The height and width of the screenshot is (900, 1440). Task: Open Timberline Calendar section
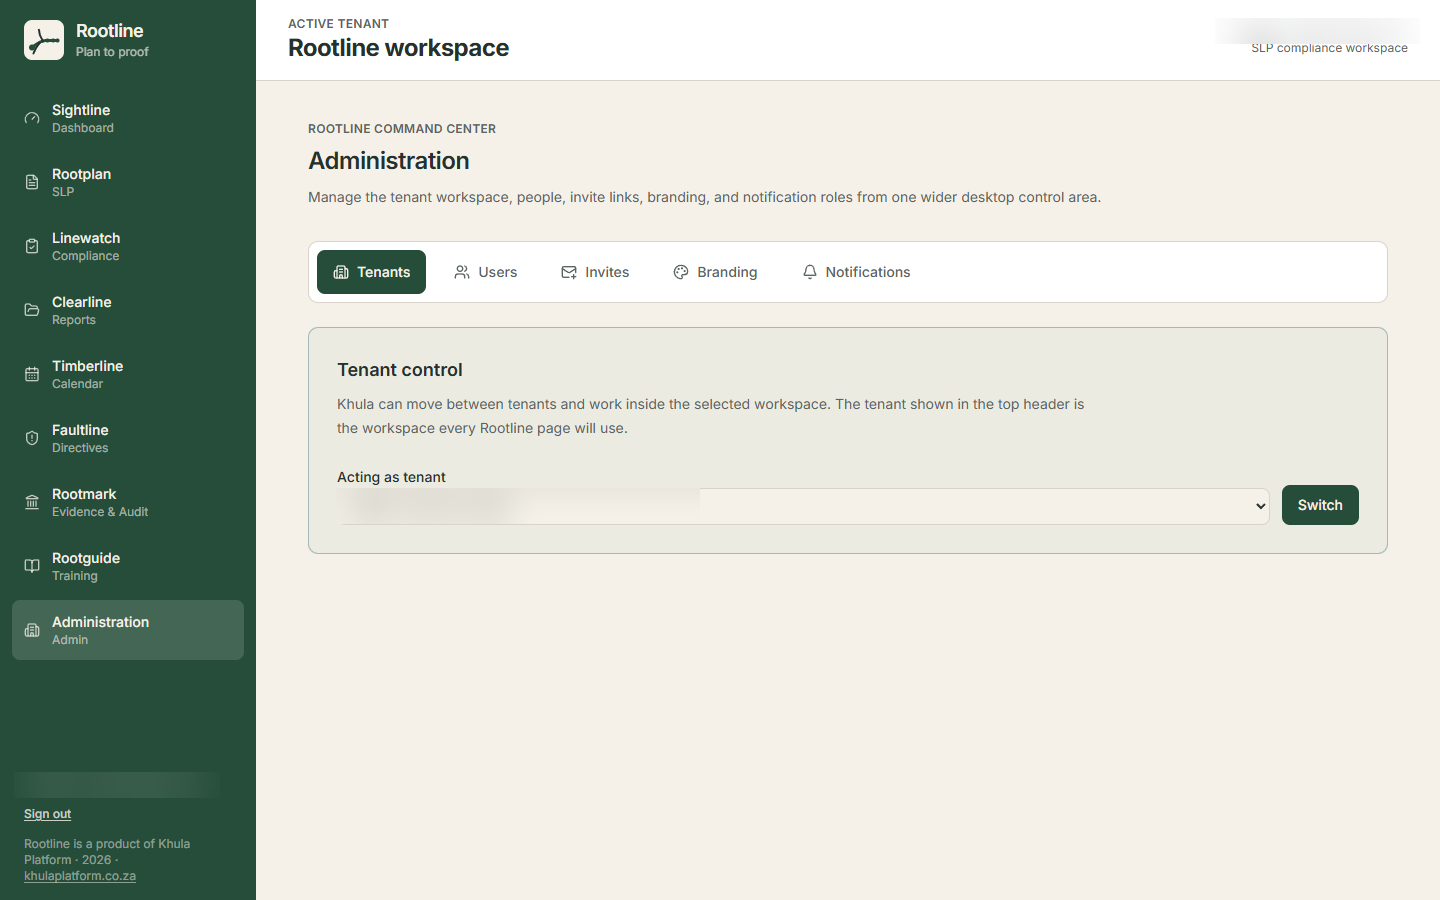[128, 374]
